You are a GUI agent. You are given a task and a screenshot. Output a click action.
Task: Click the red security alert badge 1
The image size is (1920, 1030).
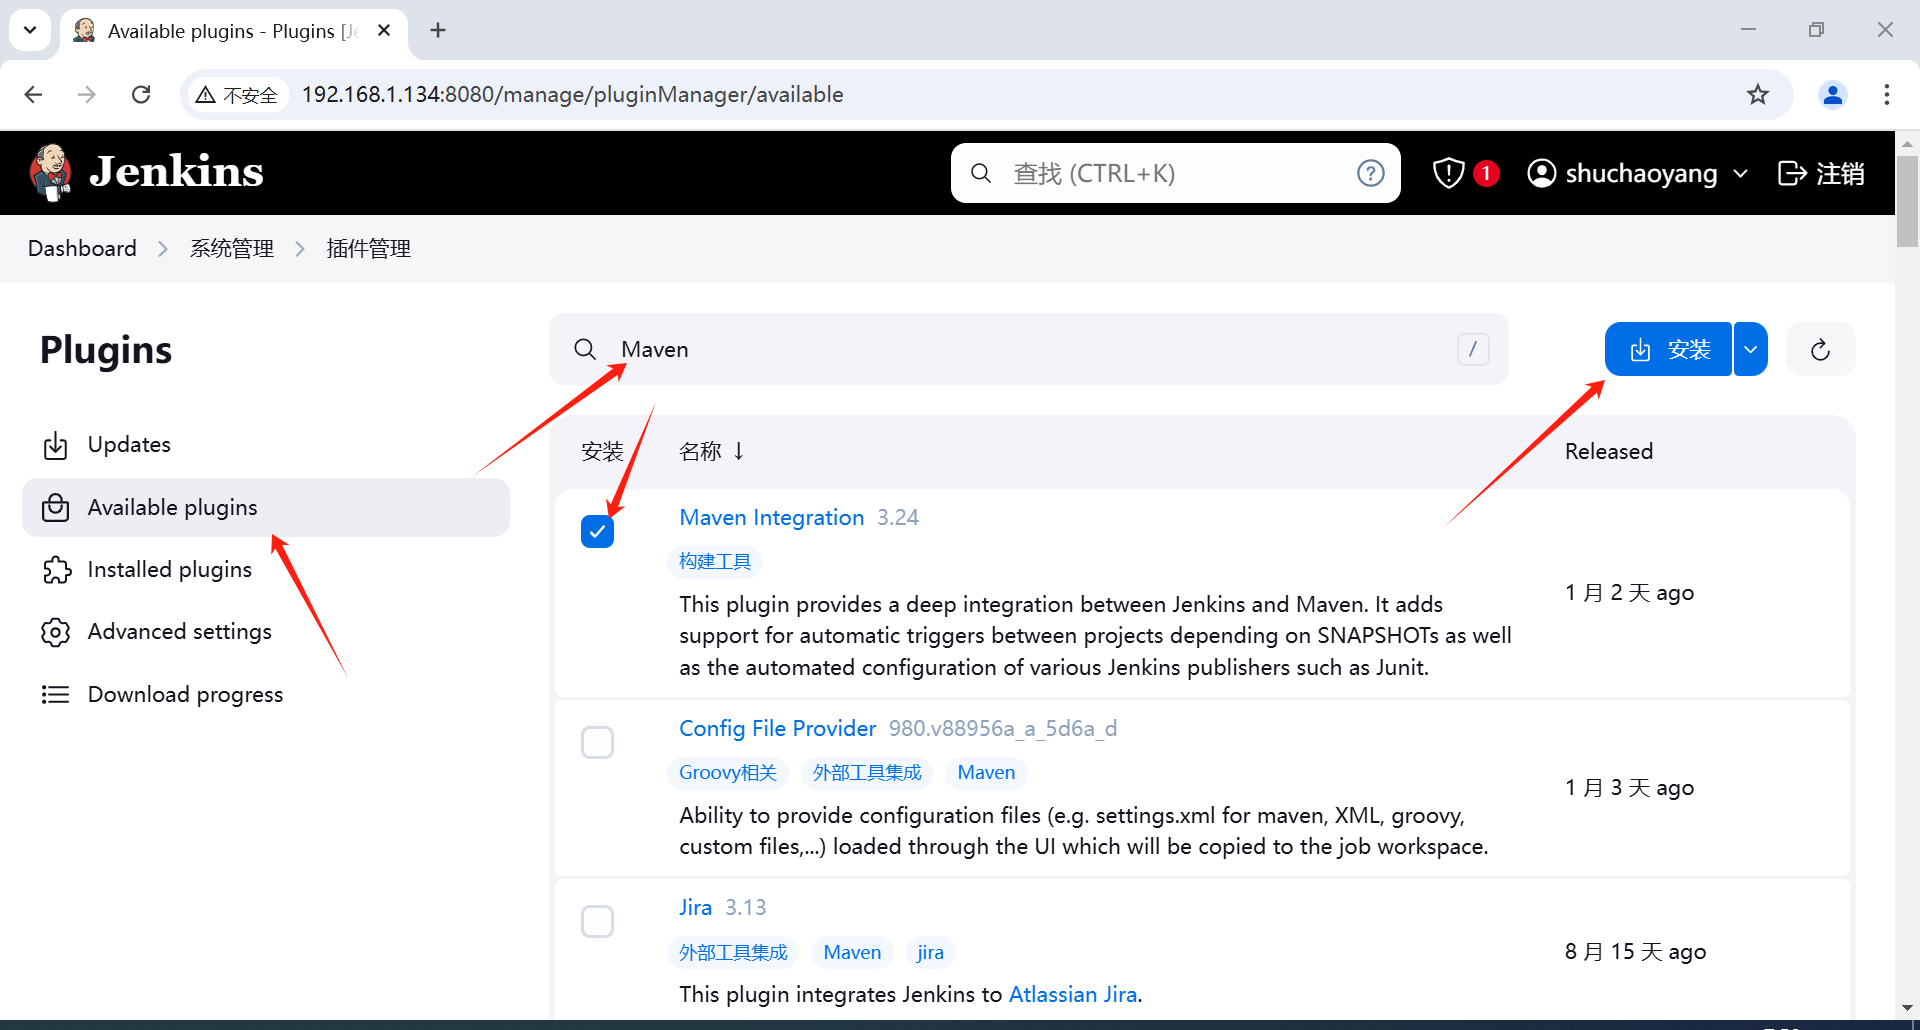(1486, 173)
